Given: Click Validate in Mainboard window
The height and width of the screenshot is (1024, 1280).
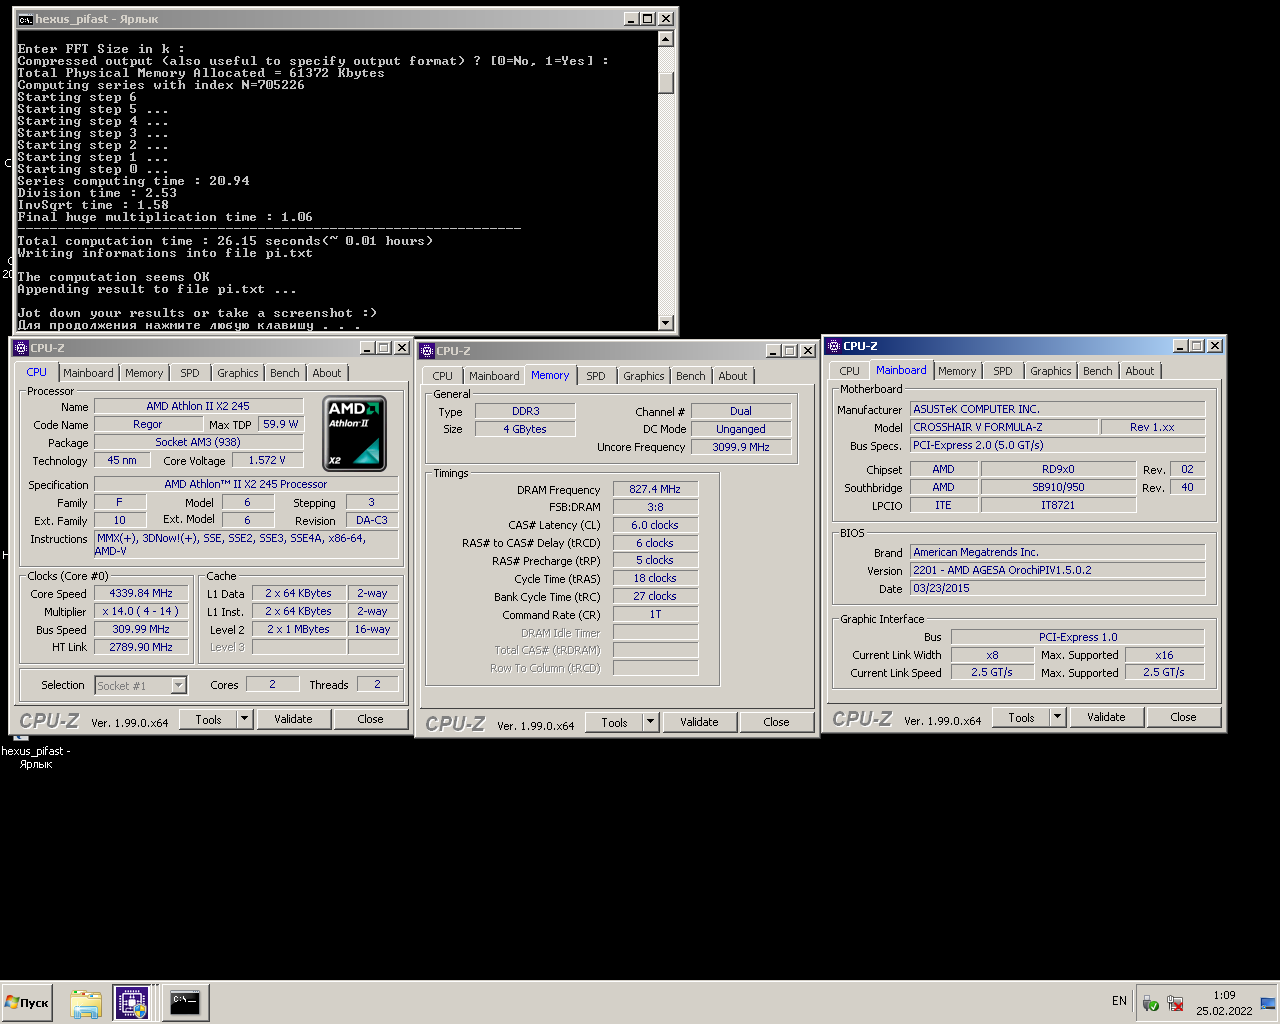Looking at the screenshot, I should coord(1106,717).
